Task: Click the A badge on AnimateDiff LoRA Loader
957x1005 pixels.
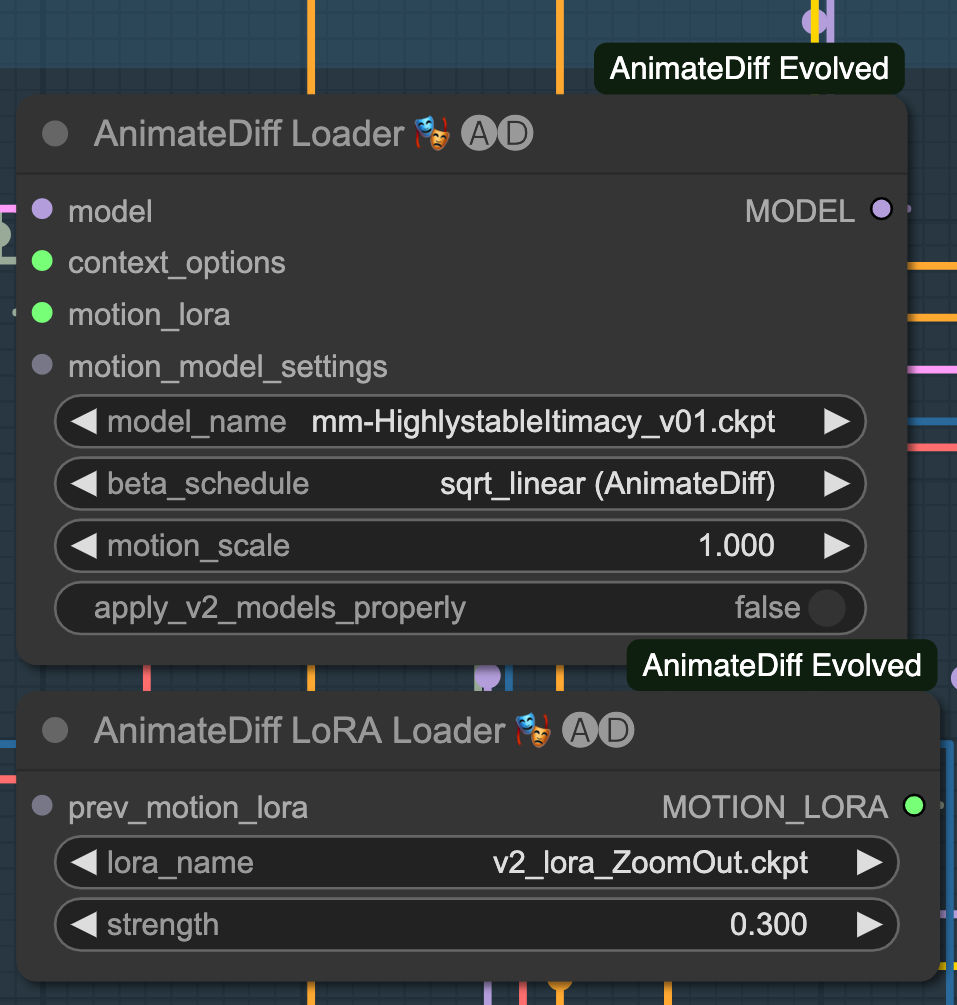Action: 581,730
